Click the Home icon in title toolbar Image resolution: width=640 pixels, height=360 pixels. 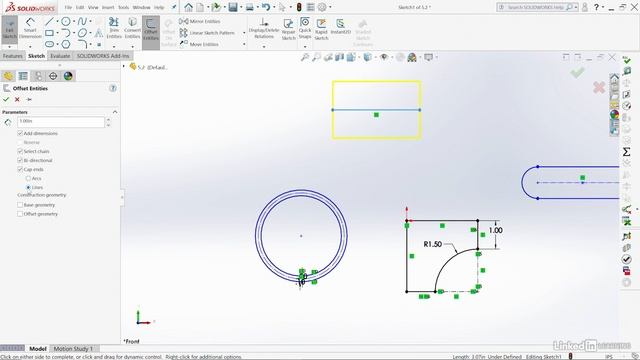point(188,7)
